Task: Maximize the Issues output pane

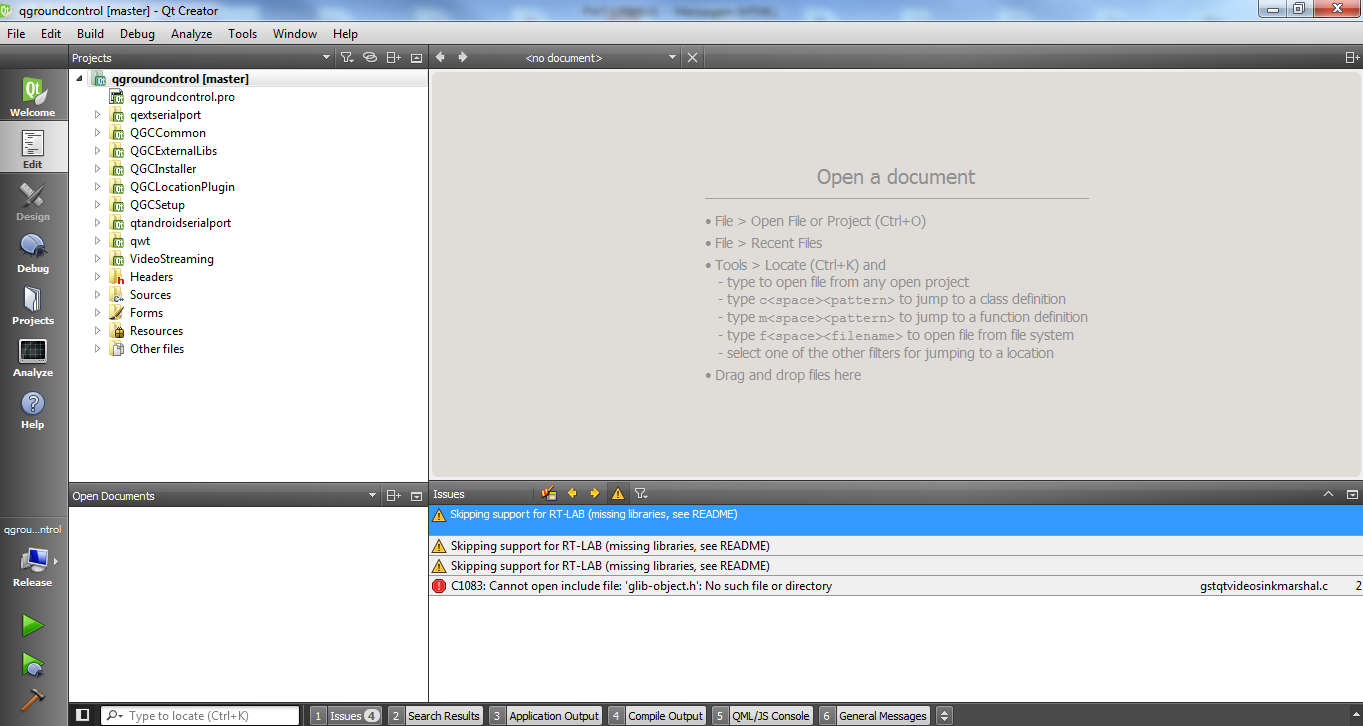Action: 1329,494
